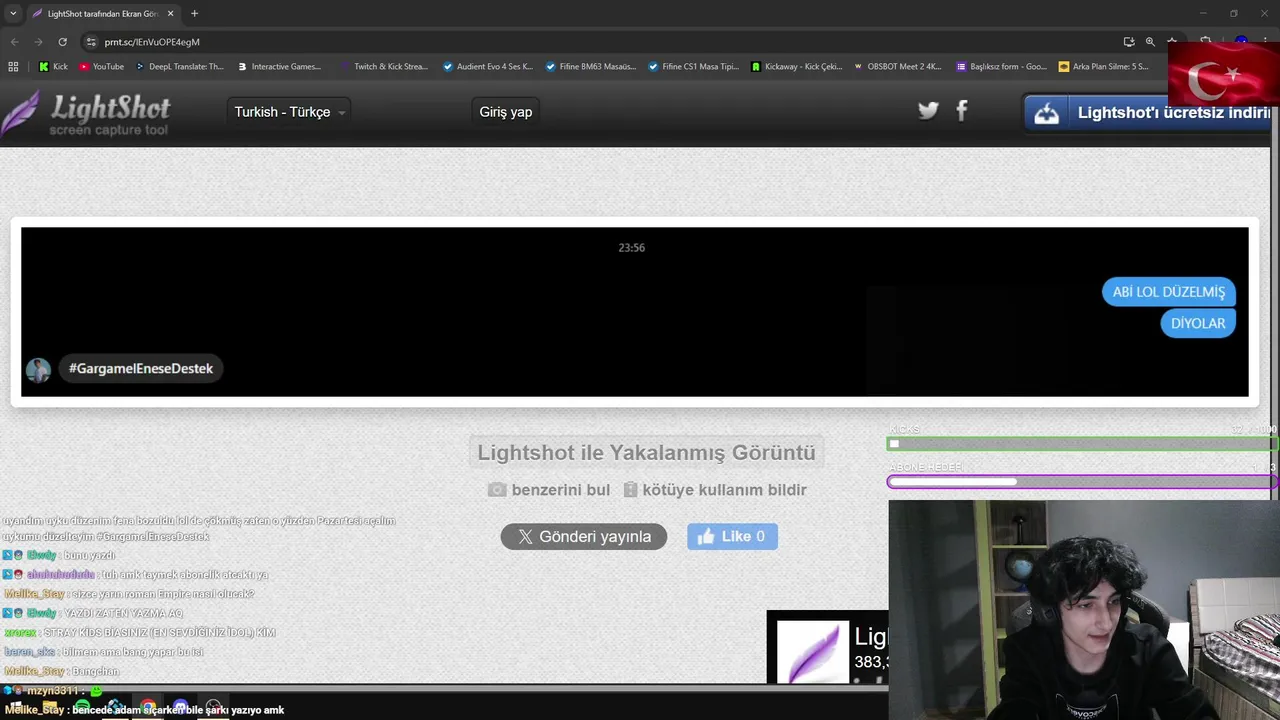Open the tab search dropdown arrow
This screenshot has height=720, width=1280.
point(13,14)
